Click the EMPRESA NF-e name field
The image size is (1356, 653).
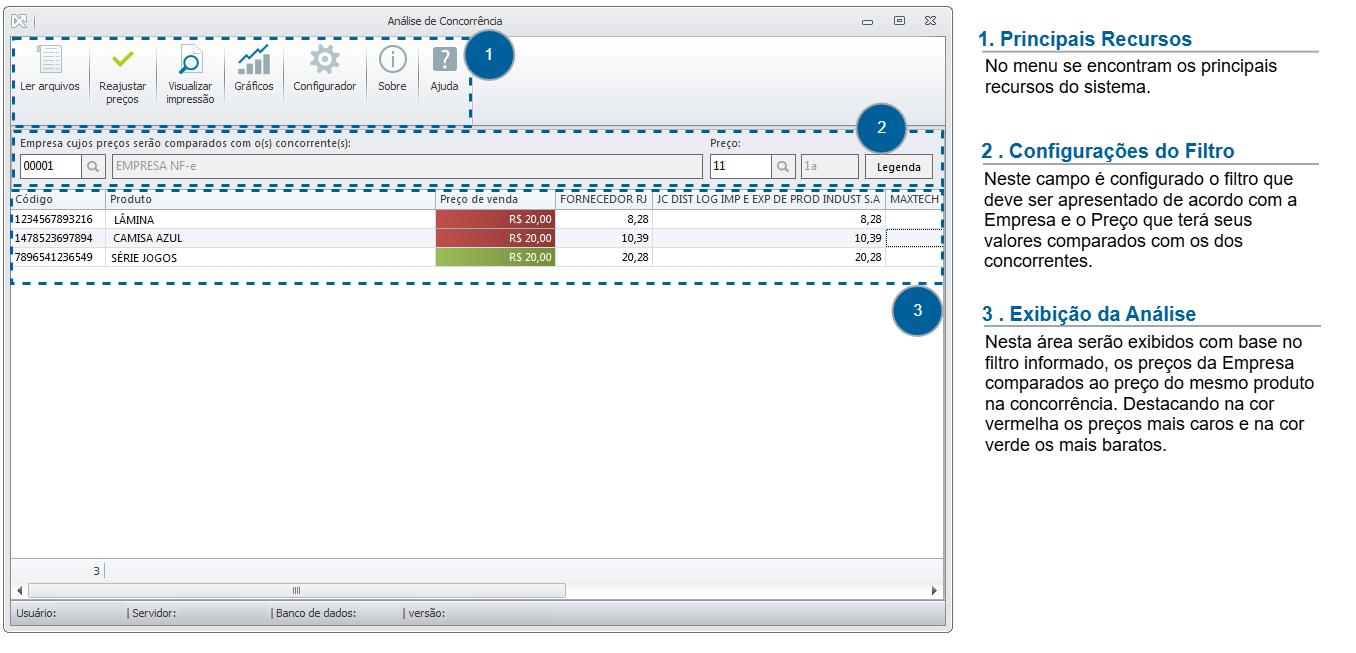click(407, 166)
